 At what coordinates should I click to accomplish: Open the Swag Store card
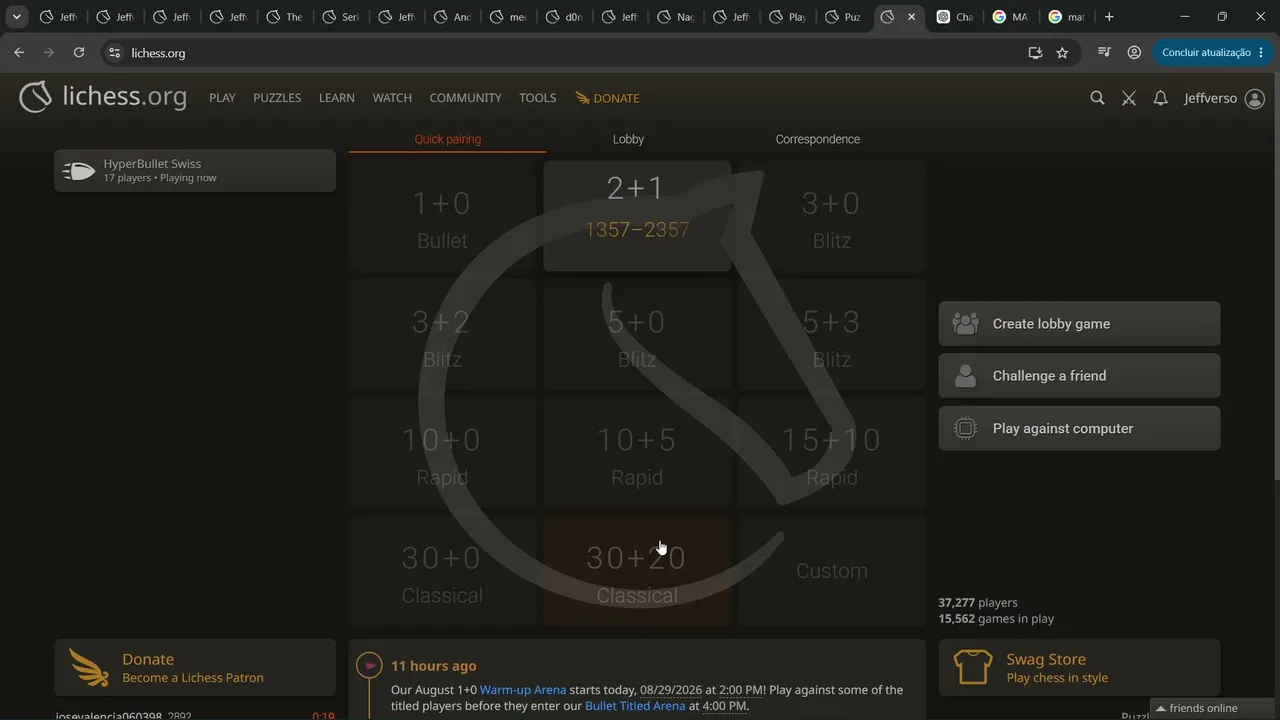pyautogui.click(x=1079, y=667)
